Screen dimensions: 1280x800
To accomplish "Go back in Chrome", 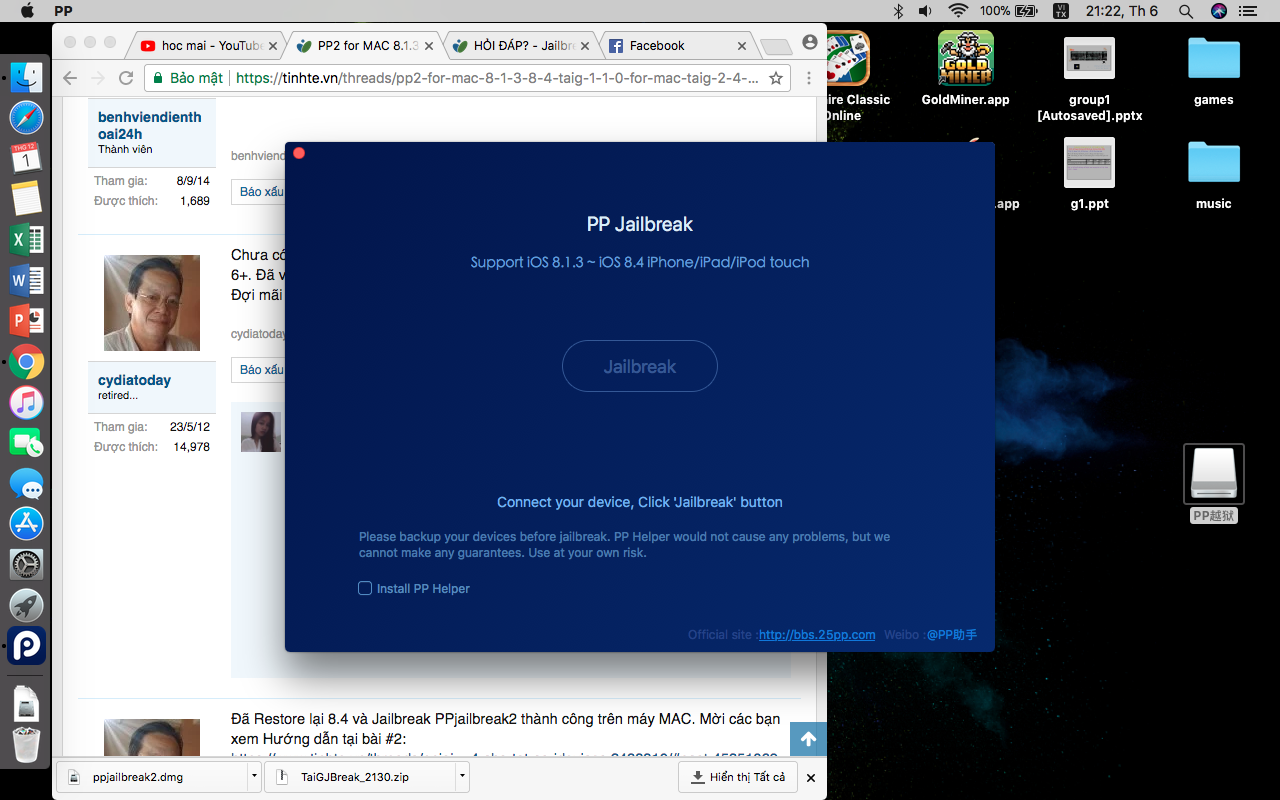I will (69, 78).
